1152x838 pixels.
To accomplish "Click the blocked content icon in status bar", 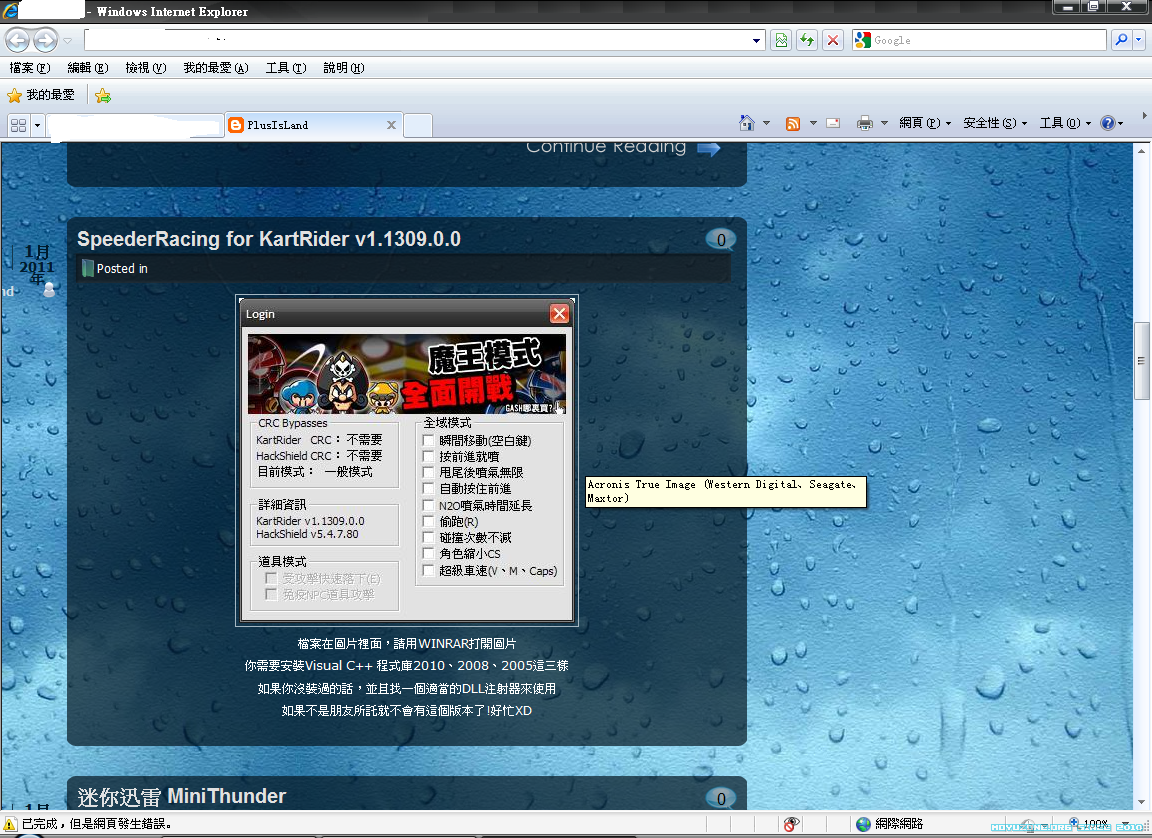I will click(x=791, y=824).
